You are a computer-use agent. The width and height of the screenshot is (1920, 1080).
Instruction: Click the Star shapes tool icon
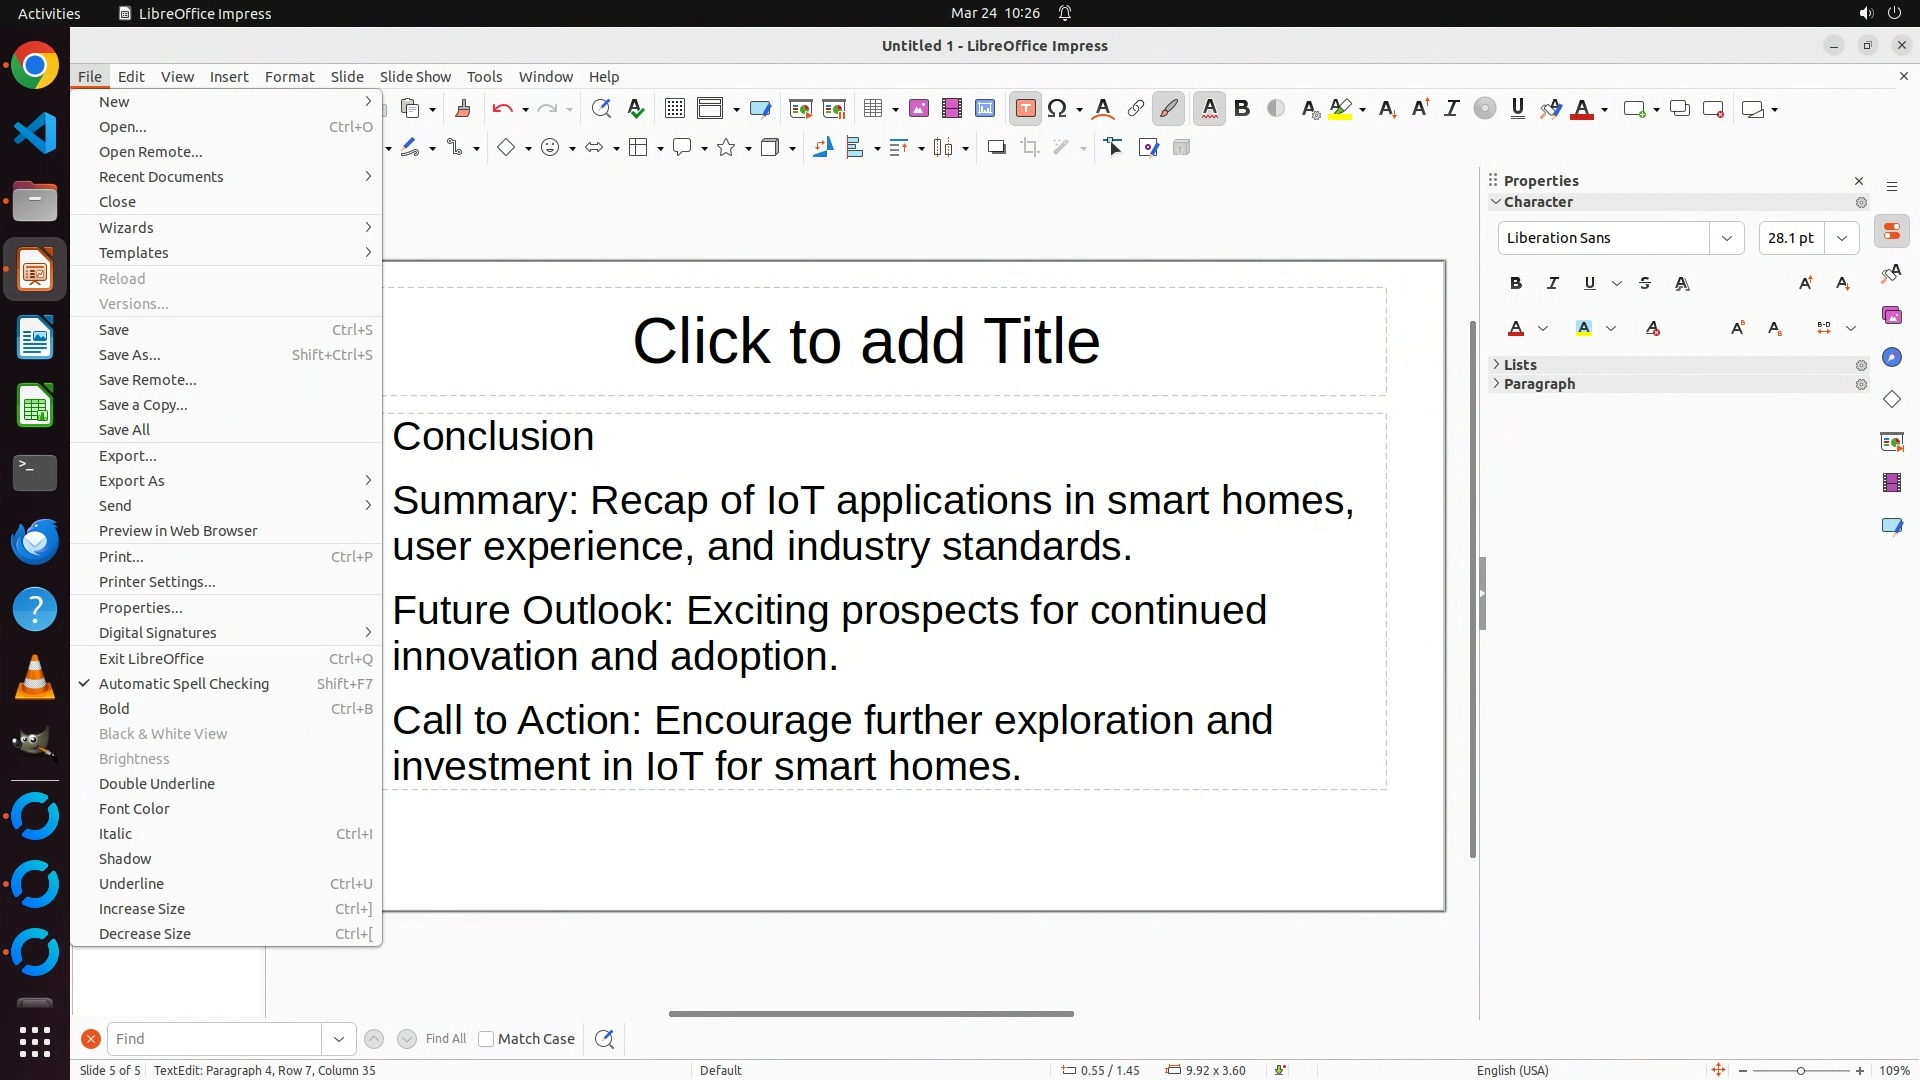(726, 148)
